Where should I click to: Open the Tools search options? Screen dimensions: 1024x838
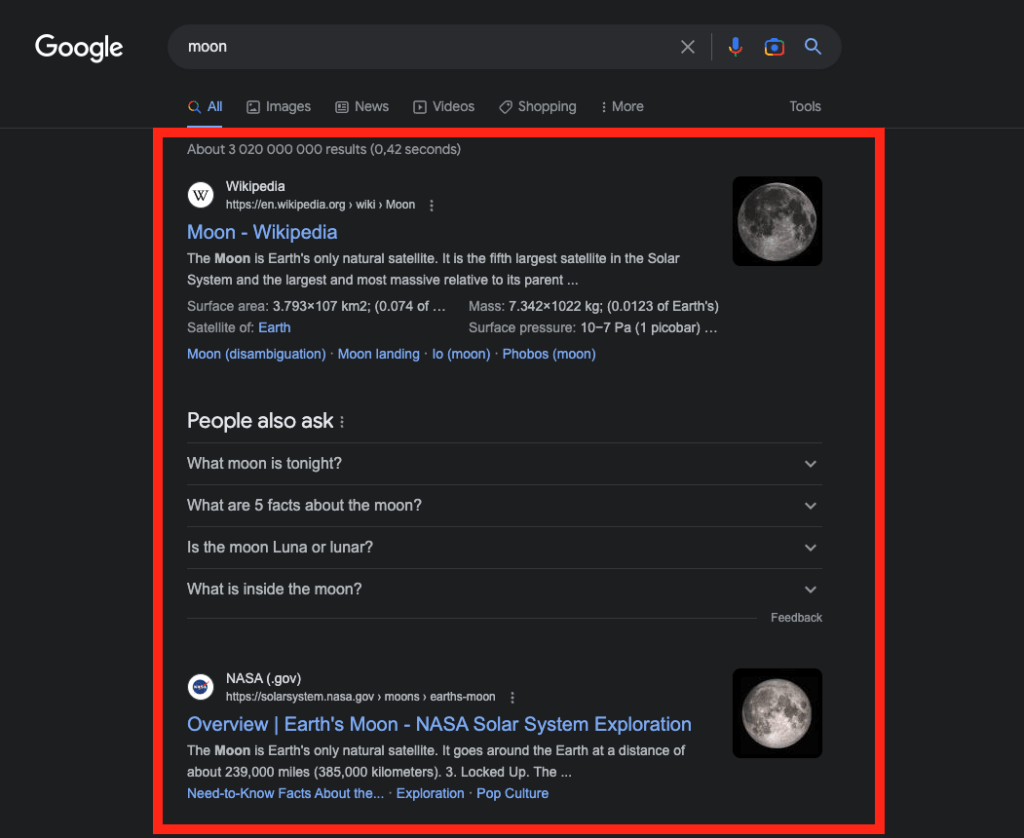(805, 106)
